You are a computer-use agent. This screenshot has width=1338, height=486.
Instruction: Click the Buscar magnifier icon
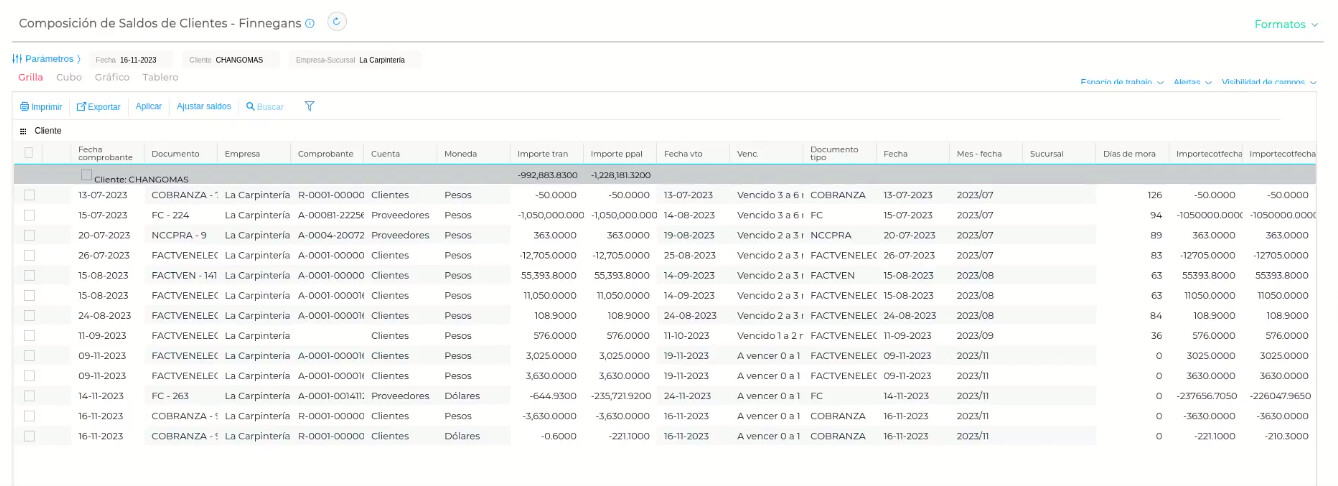250,107
